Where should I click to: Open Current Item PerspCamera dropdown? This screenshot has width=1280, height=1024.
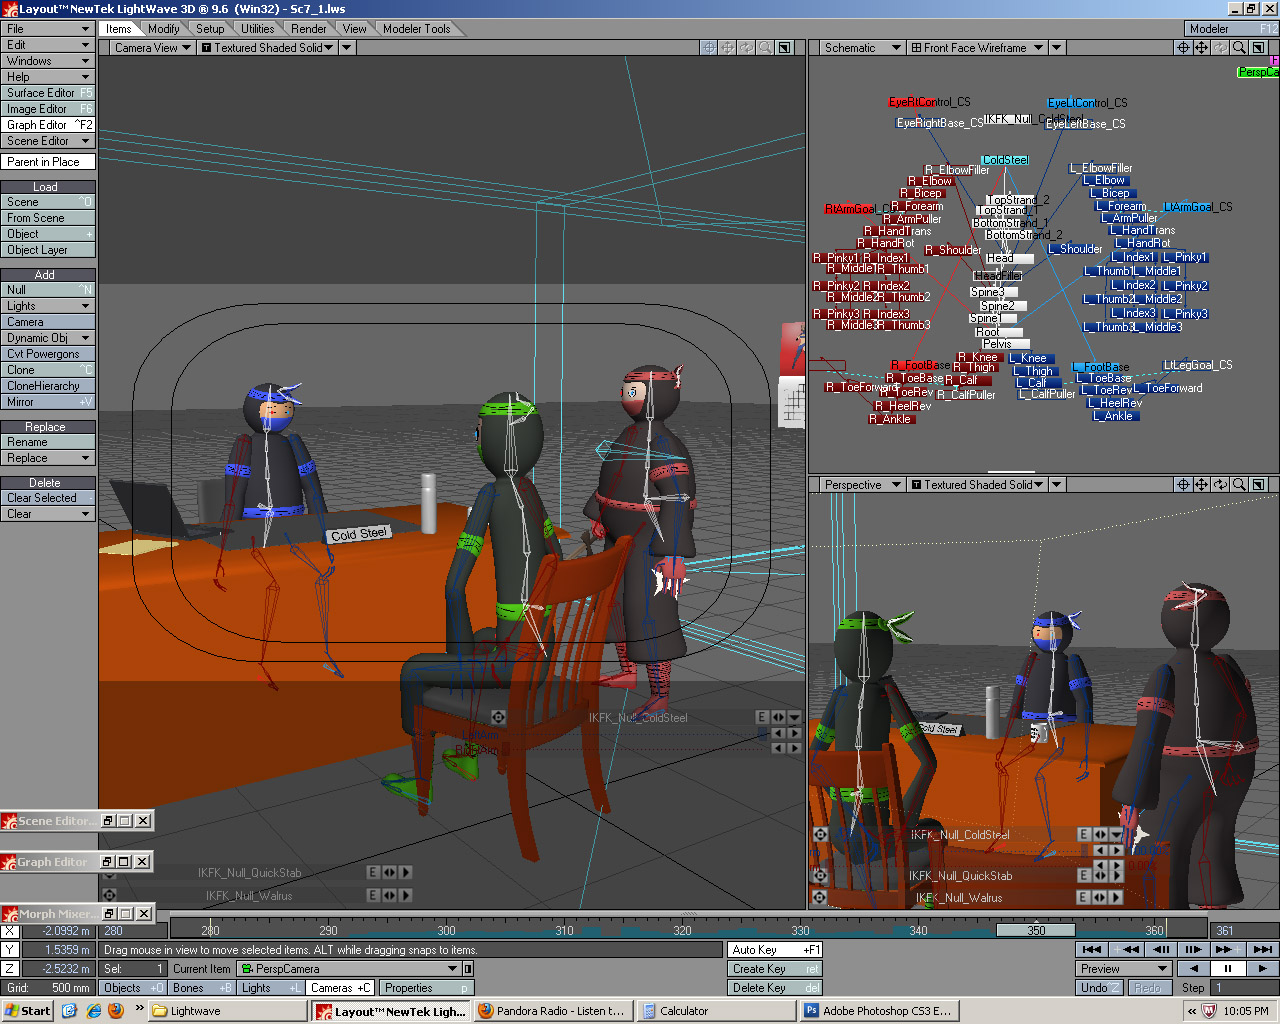[x=349, y=968]
